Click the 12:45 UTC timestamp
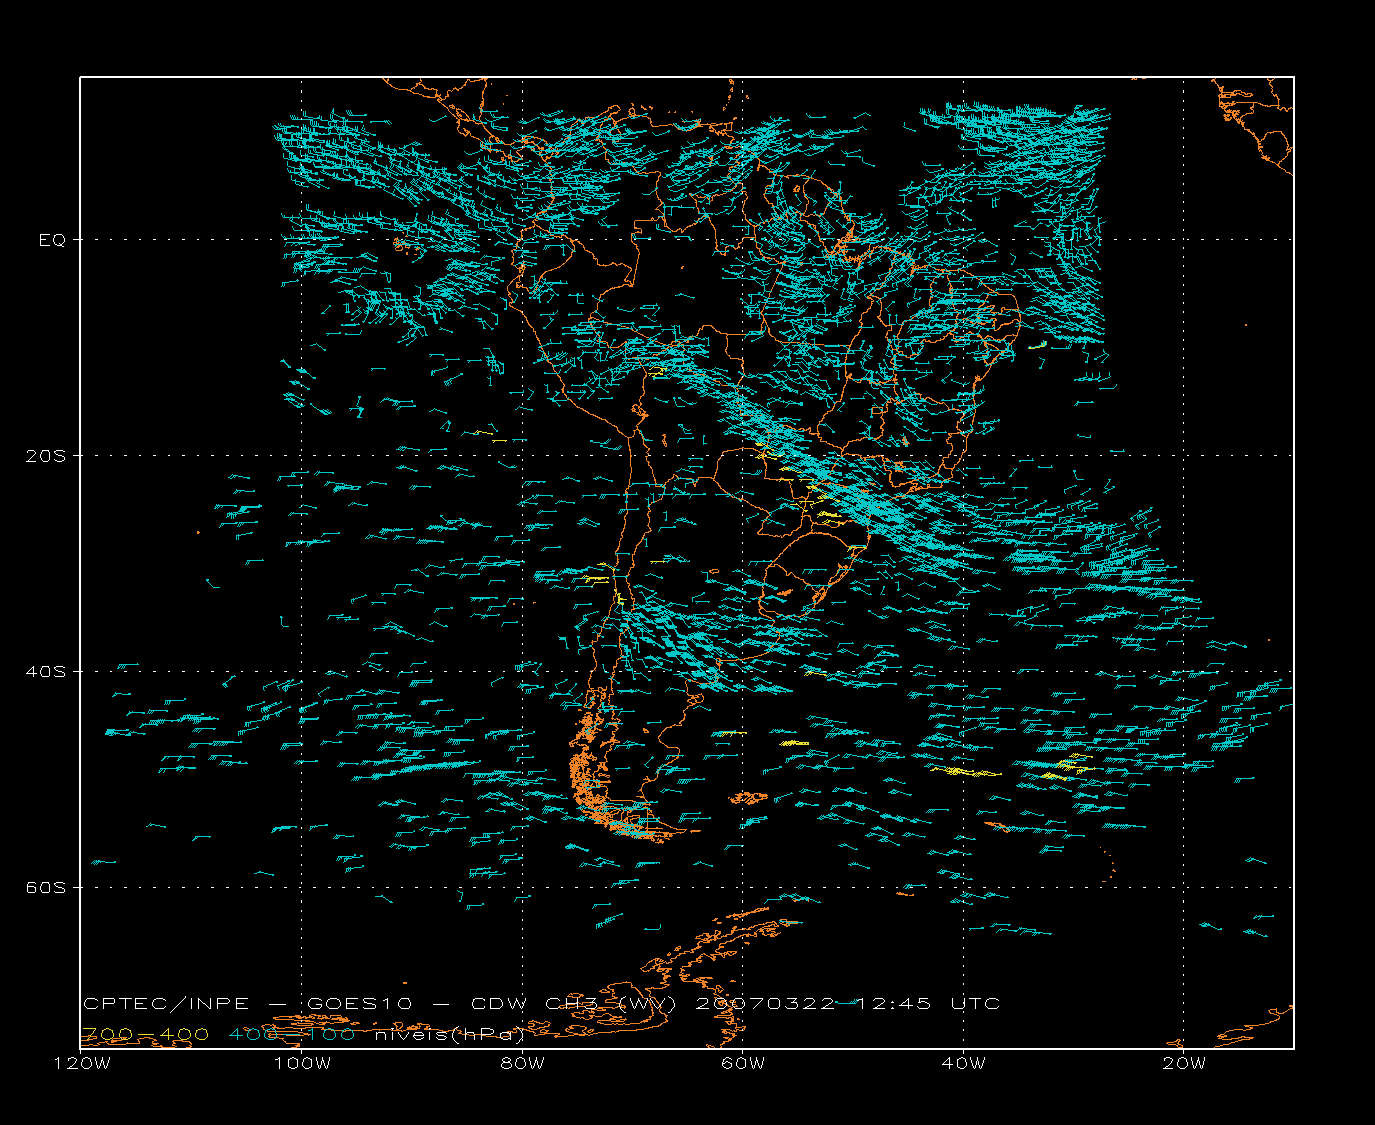1375x1125 pixels. (x=927, y=1004)
